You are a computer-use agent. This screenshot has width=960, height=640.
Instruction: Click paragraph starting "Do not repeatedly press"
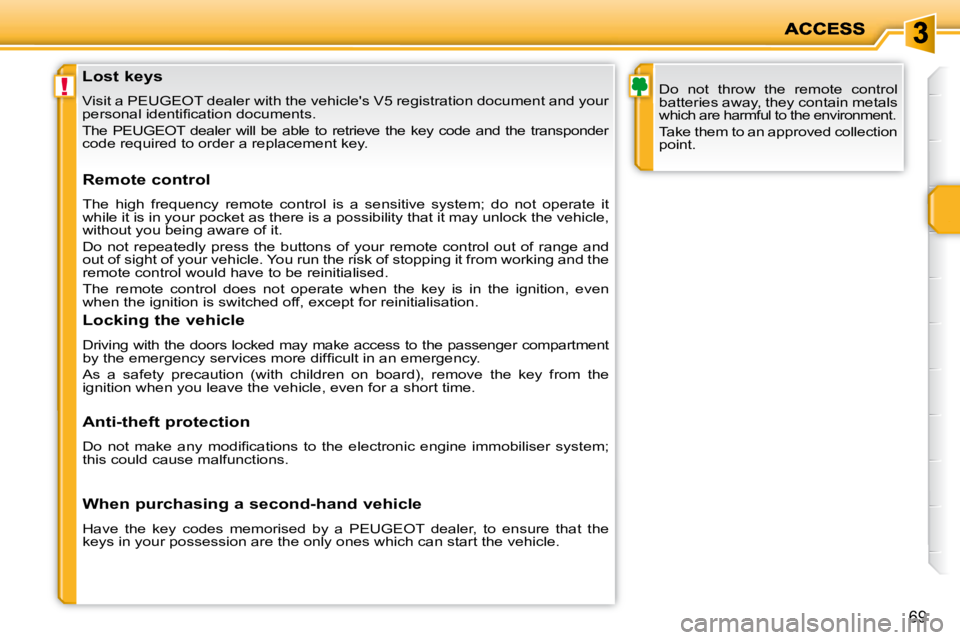[345, 260]
